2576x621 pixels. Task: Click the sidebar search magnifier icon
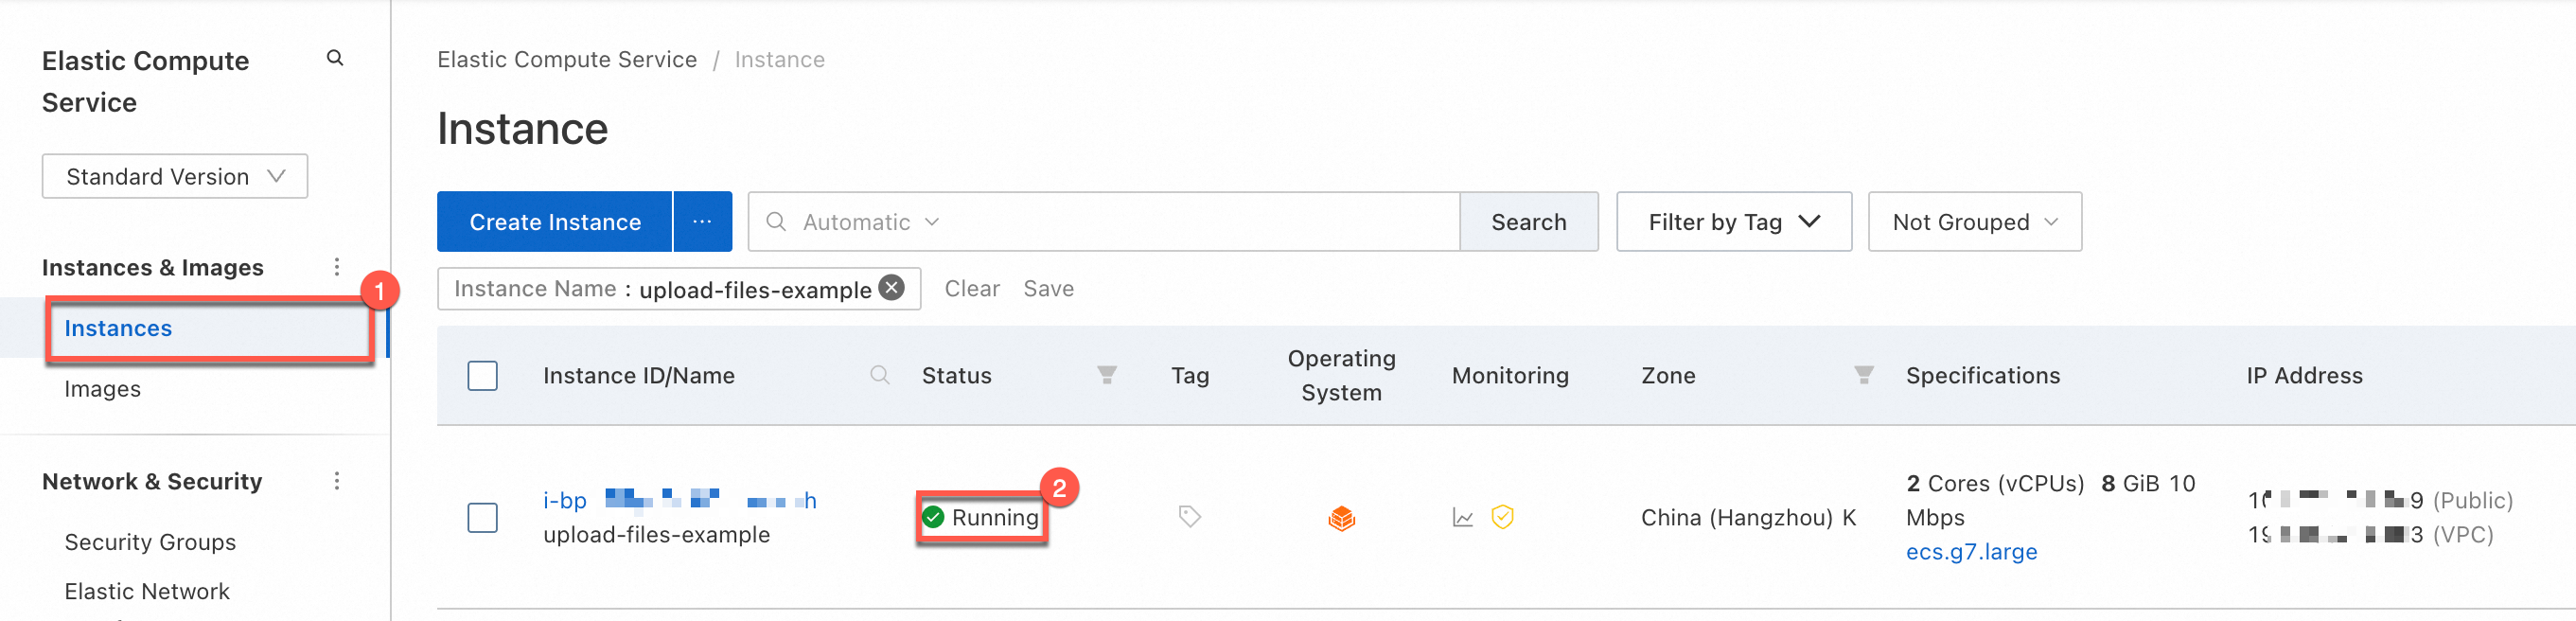tap(335, 59)
